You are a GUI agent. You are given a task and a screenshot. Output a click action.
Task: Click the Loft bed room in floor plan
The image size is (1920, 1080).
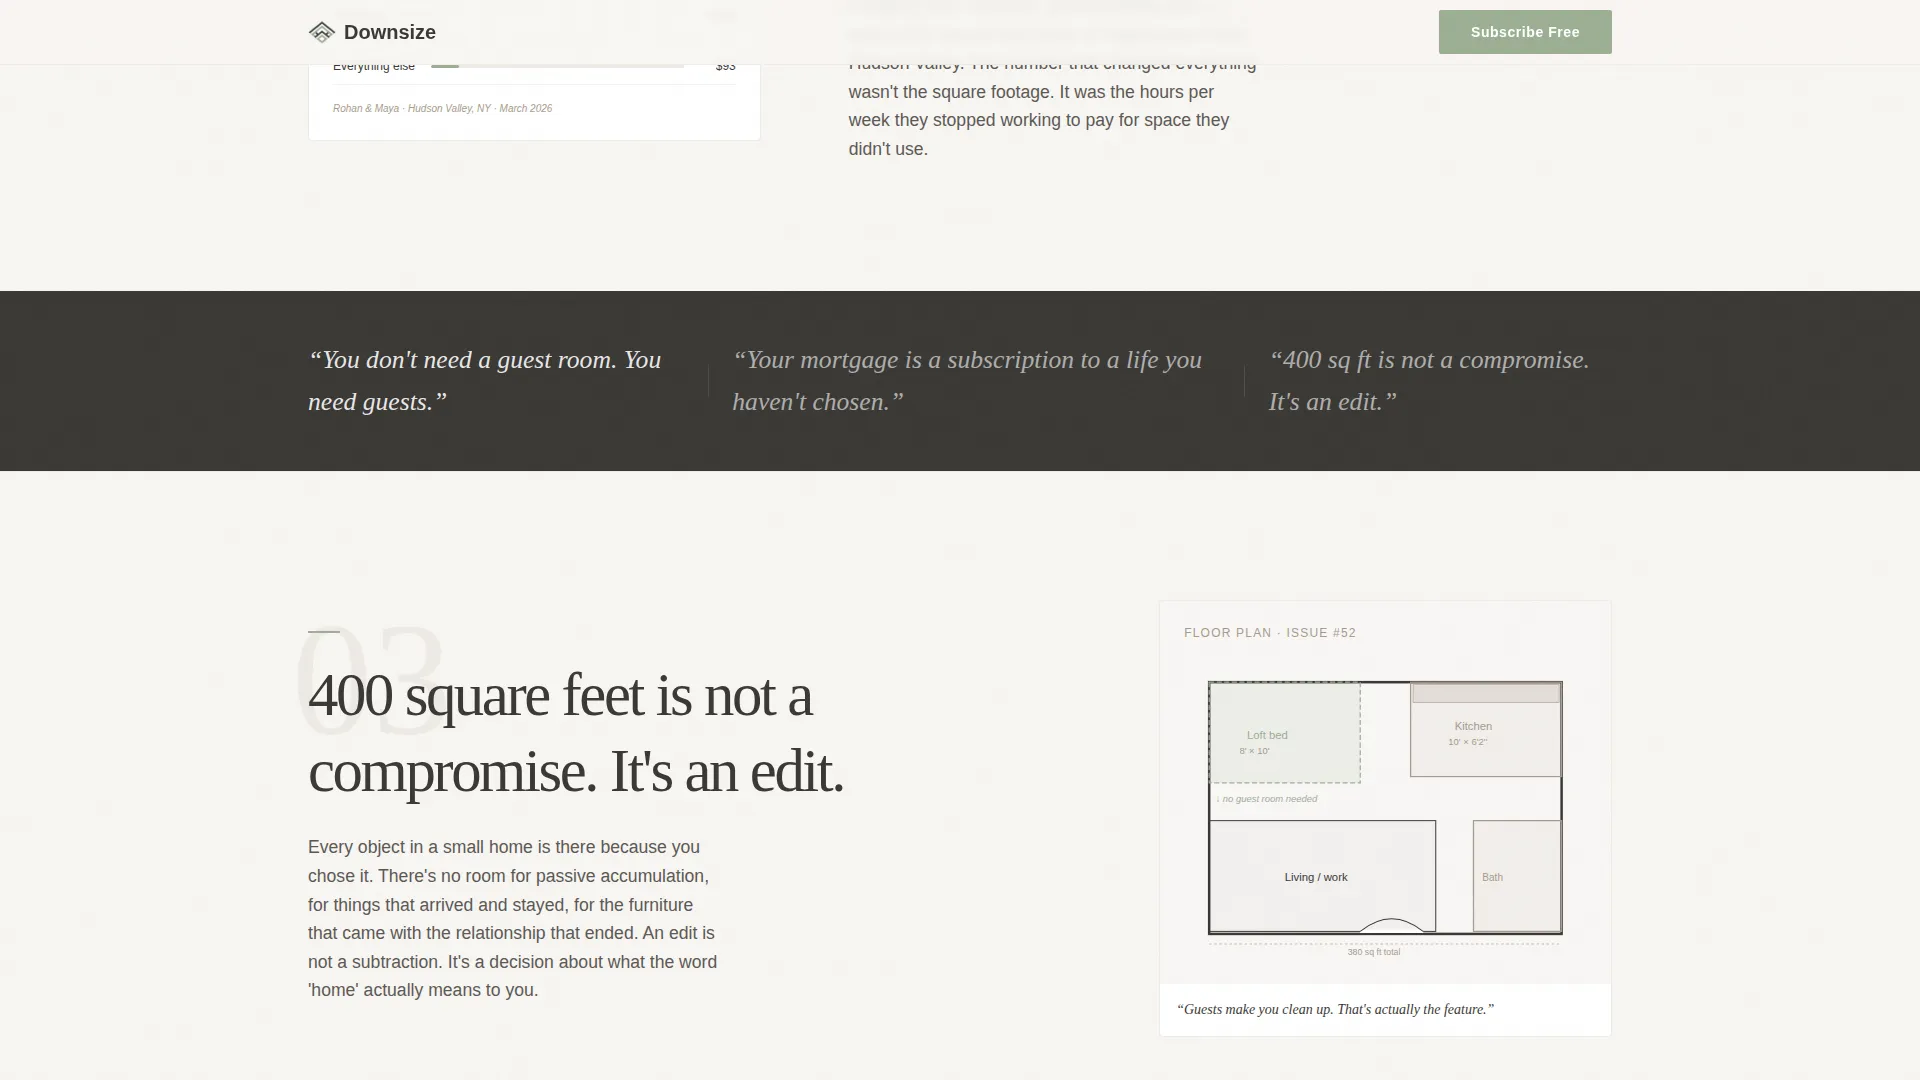[1285, 733]
